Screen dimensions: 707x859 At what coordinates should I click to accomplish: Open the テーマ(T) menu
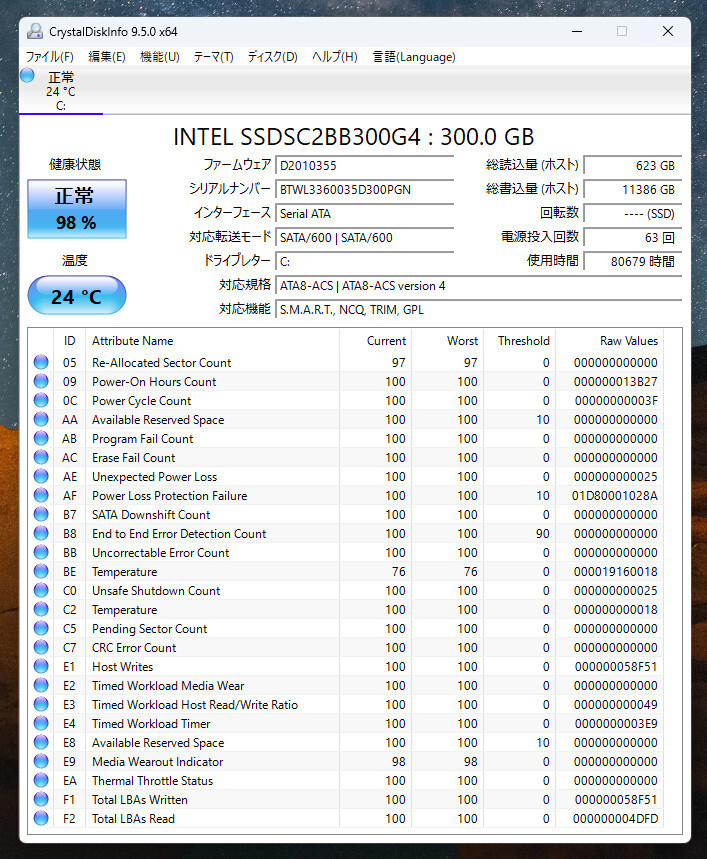pos(214,56)
